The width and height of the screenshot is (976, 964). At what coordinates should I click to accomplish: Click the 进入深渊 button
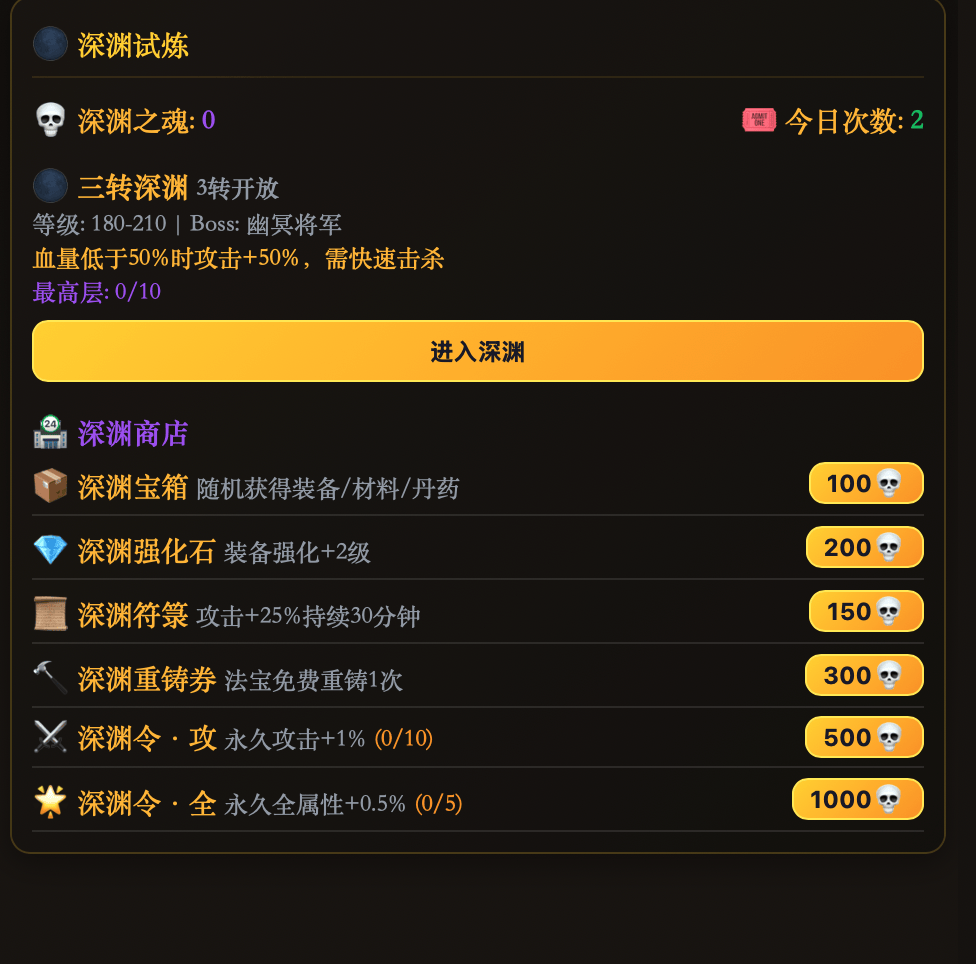[477, 351]
